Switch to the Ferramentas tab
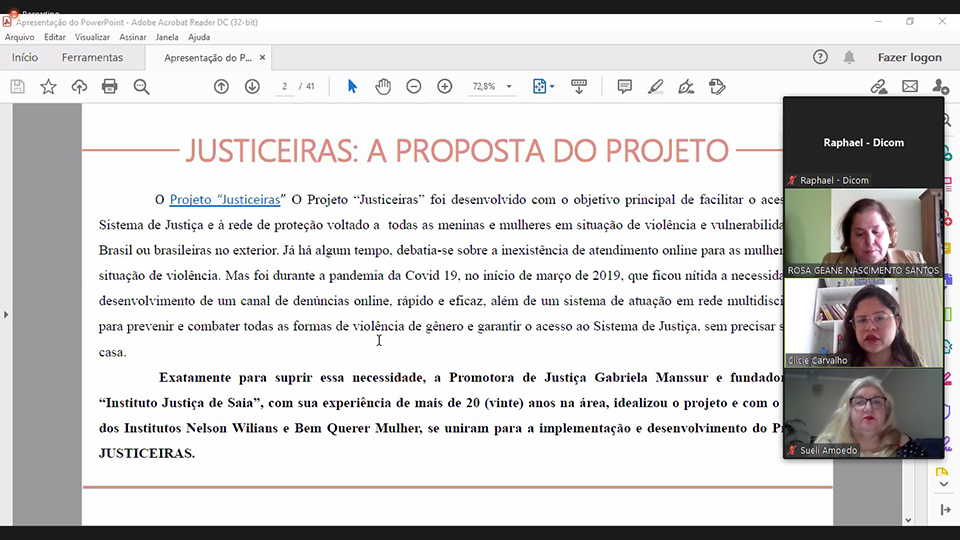 click(x=92, y=58)
